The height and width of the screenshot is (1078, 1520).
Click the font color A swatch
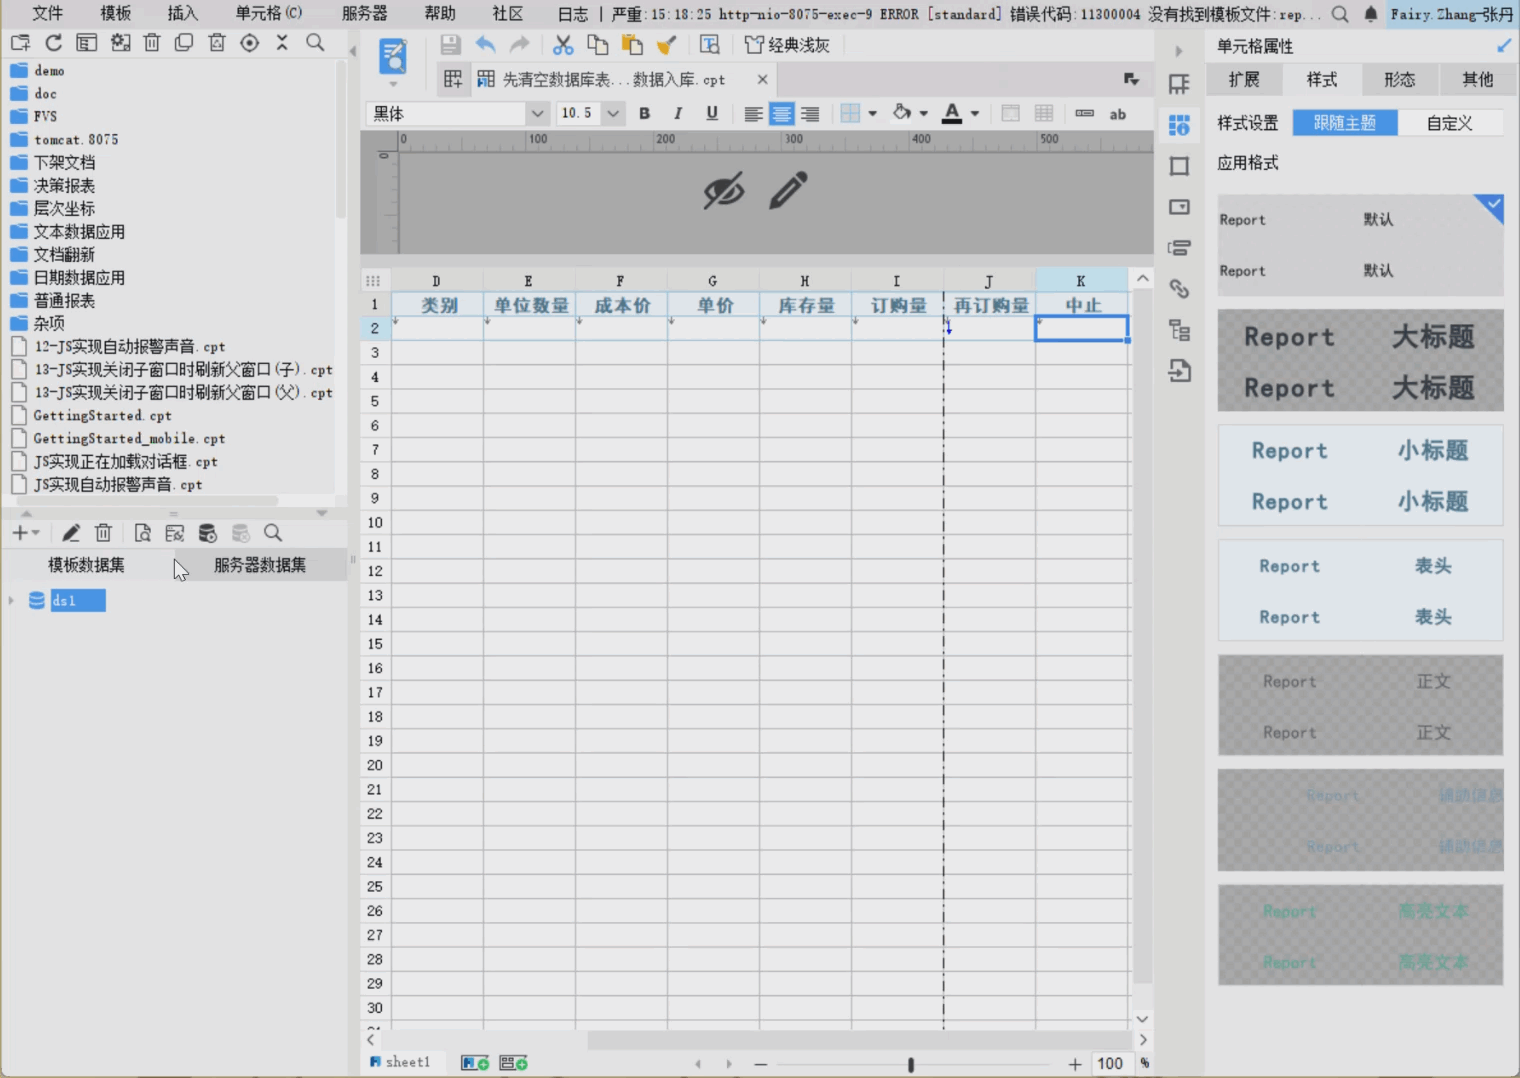(952, 113)
